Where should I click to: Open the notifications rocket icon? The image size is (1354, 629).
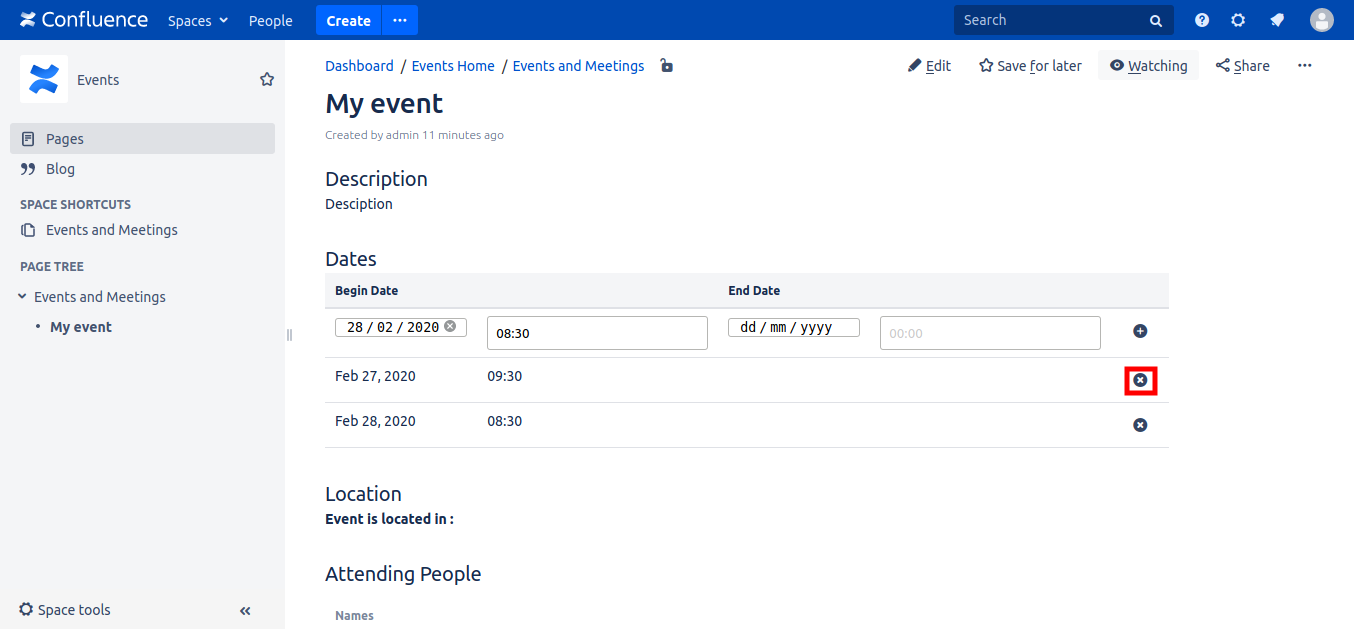pos(1277,20)
